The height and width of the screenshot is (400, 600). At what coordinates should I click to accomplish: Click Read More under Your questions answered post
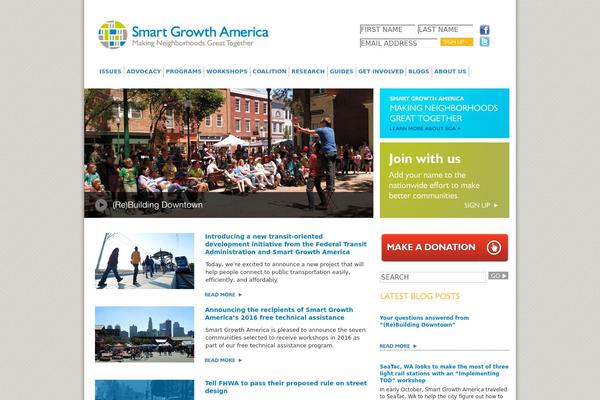[x=398, y=346]
